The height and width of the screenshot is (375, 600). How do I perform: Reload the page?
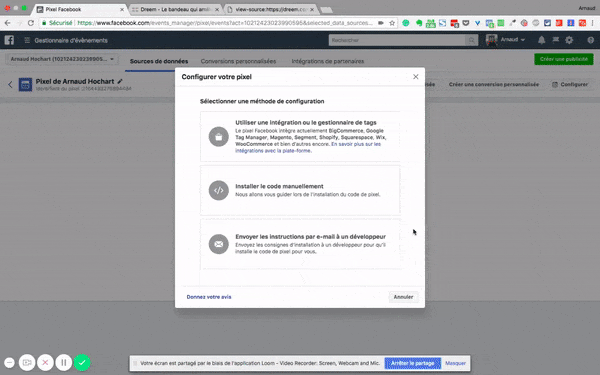pos(31,23)
